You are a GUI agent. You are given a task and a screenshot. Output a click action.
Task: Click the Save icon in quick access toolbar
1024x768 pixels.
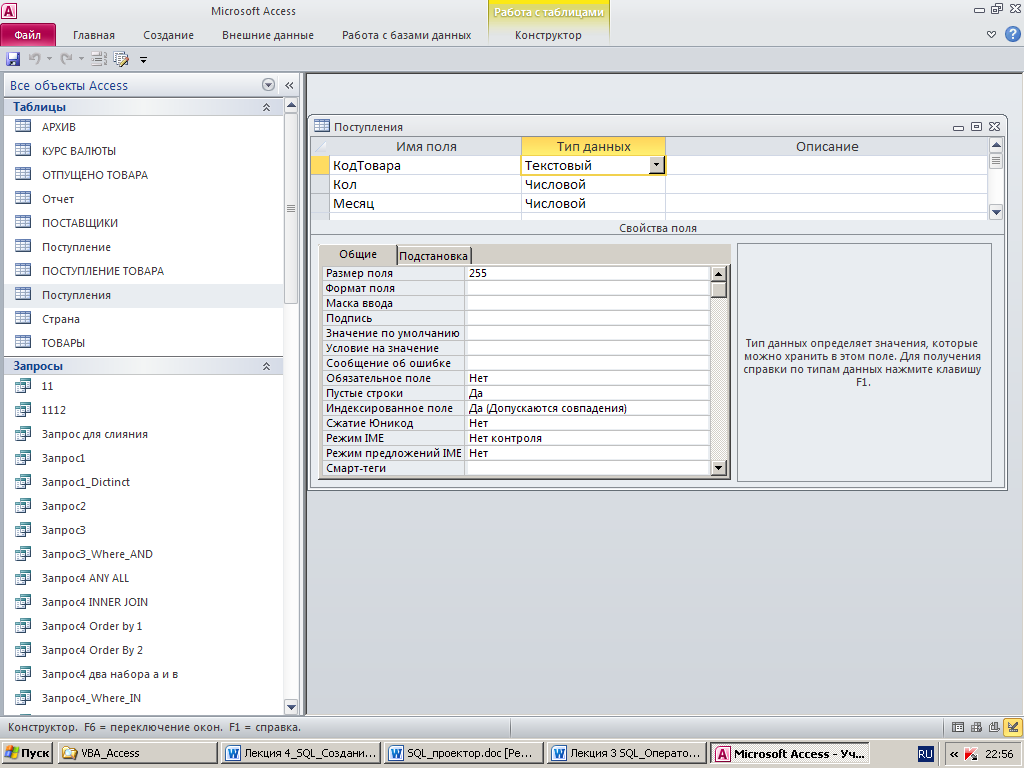pyautogui.click(x=13, y=59)
